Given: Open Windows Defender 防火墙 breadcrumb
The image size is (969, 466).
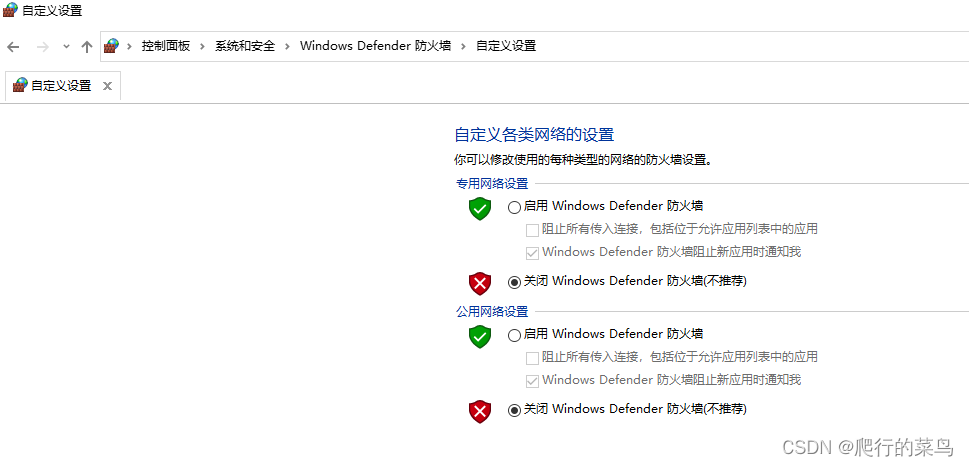Looking at the screenshot, I should click(x=375, y=46).
